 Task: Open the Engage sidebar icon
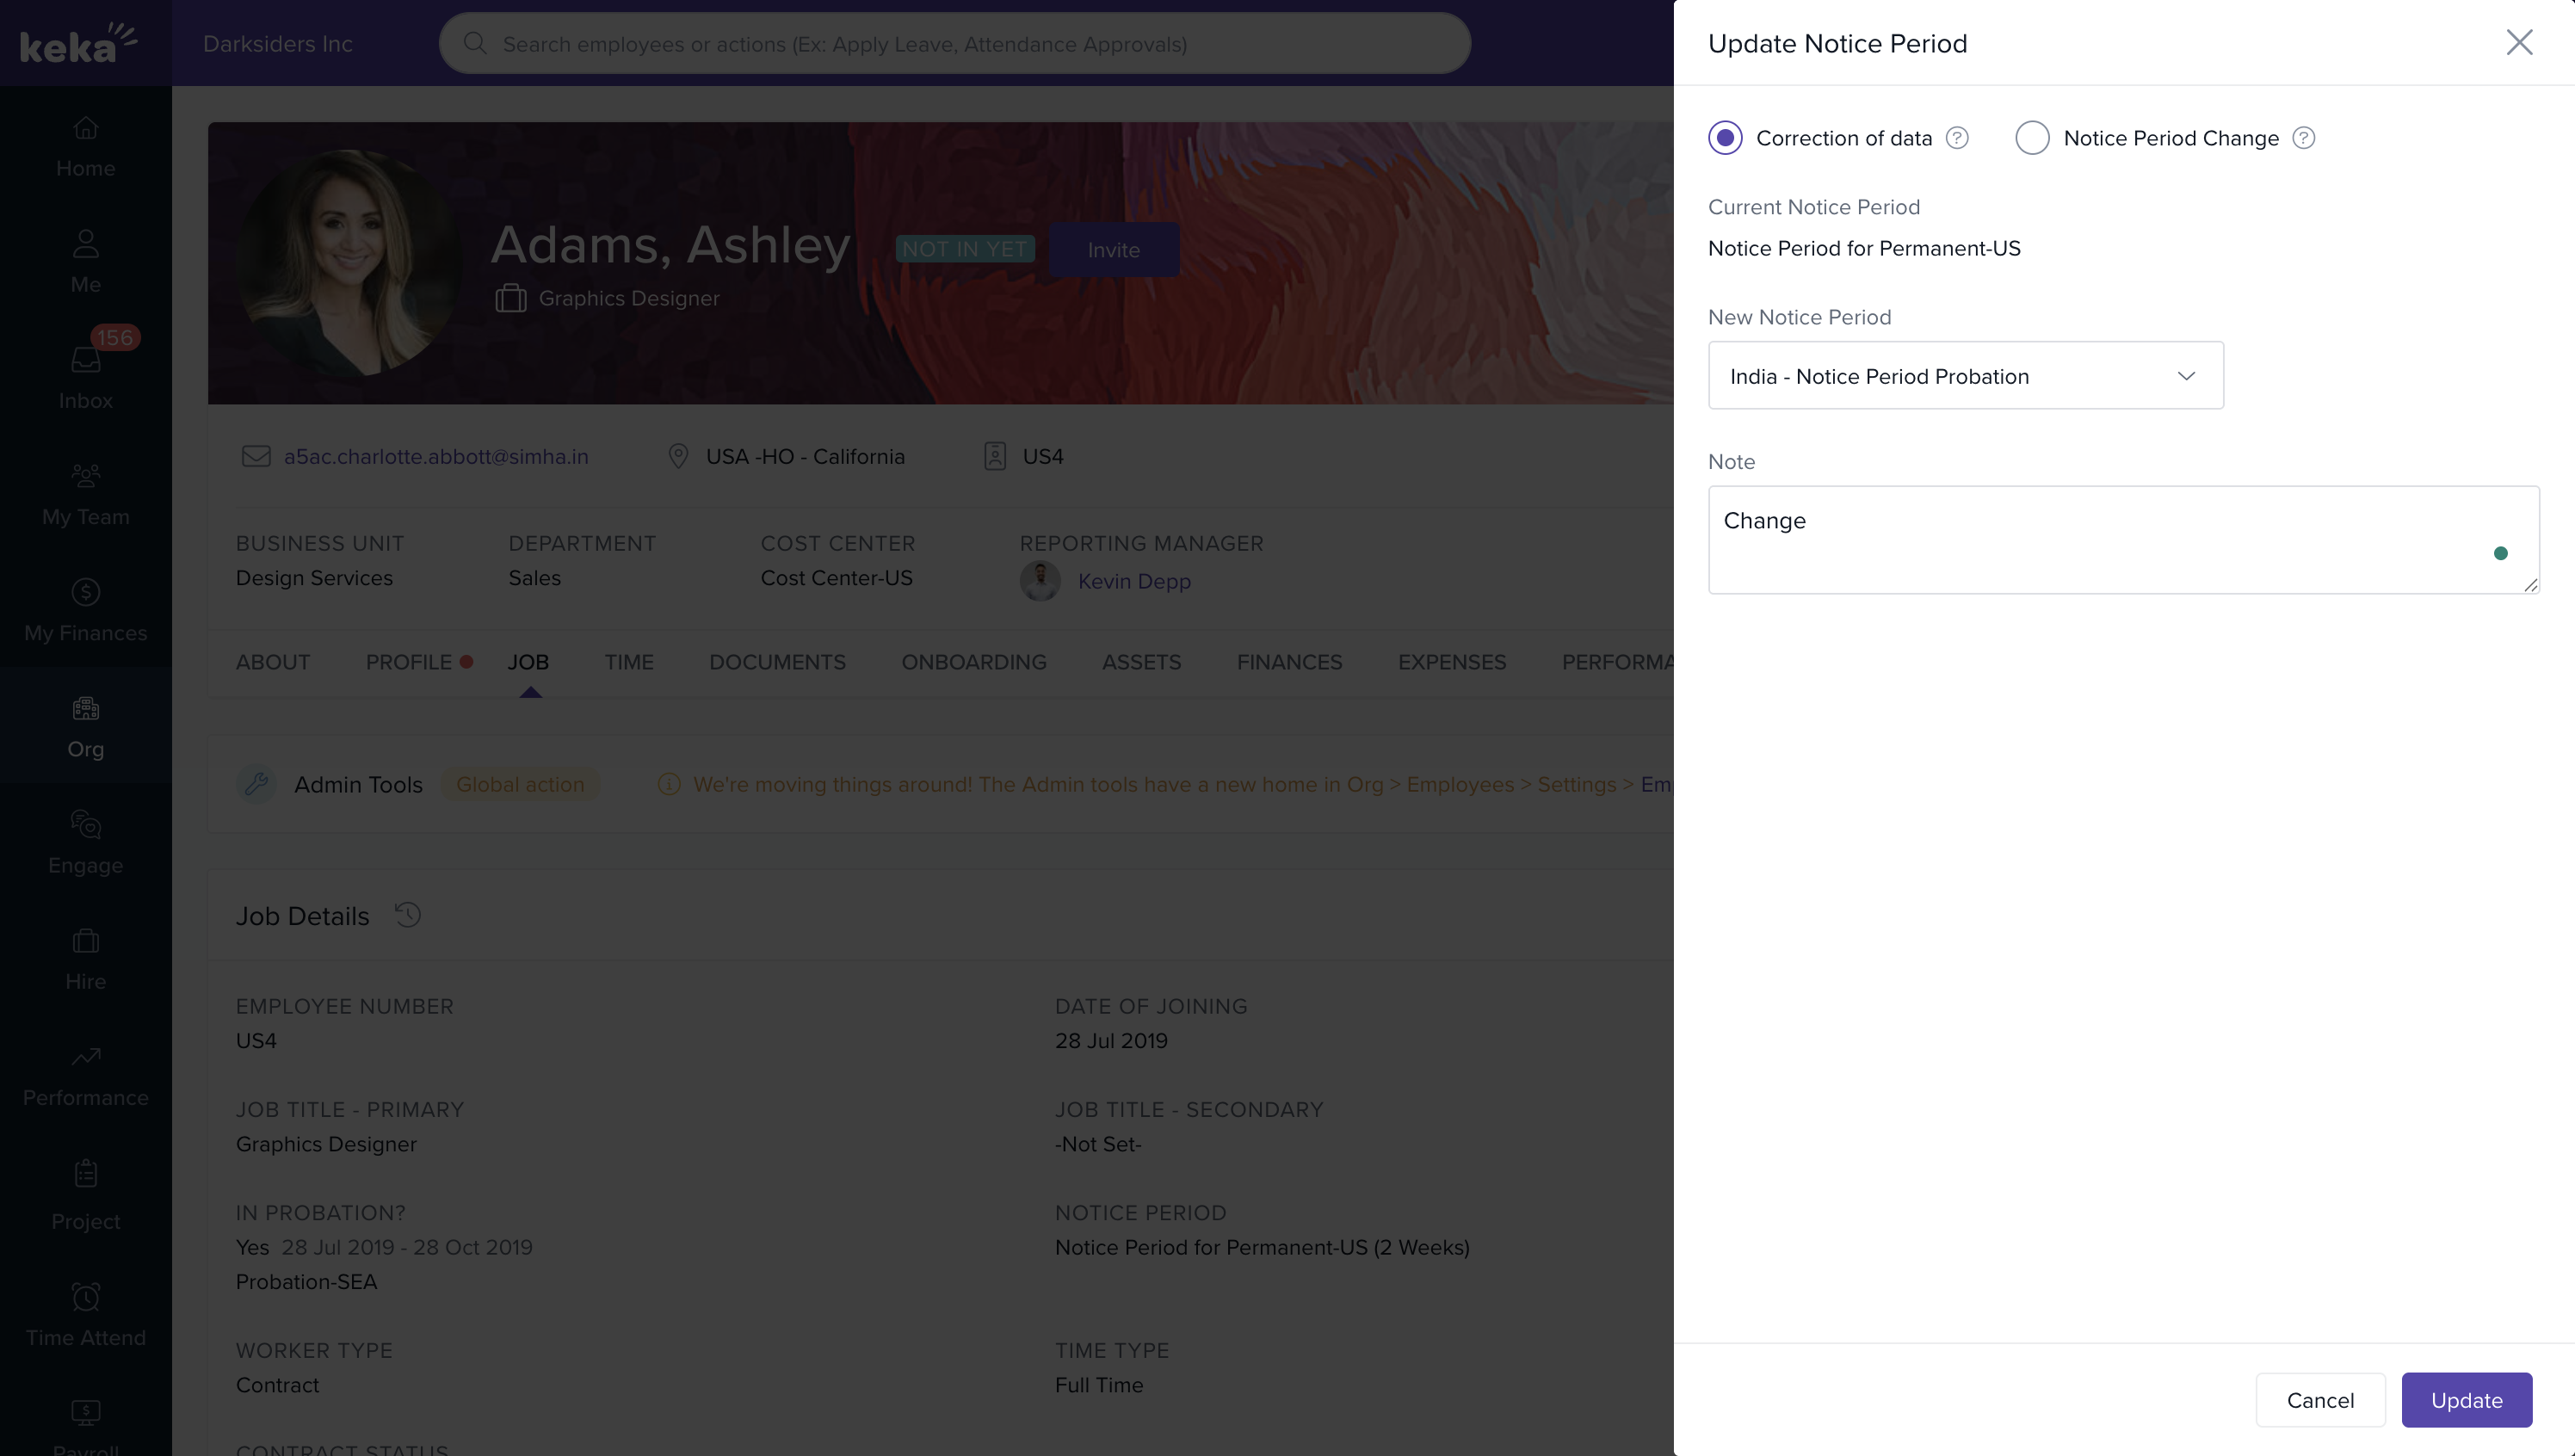pyautogui.click(x=85, y=825)
